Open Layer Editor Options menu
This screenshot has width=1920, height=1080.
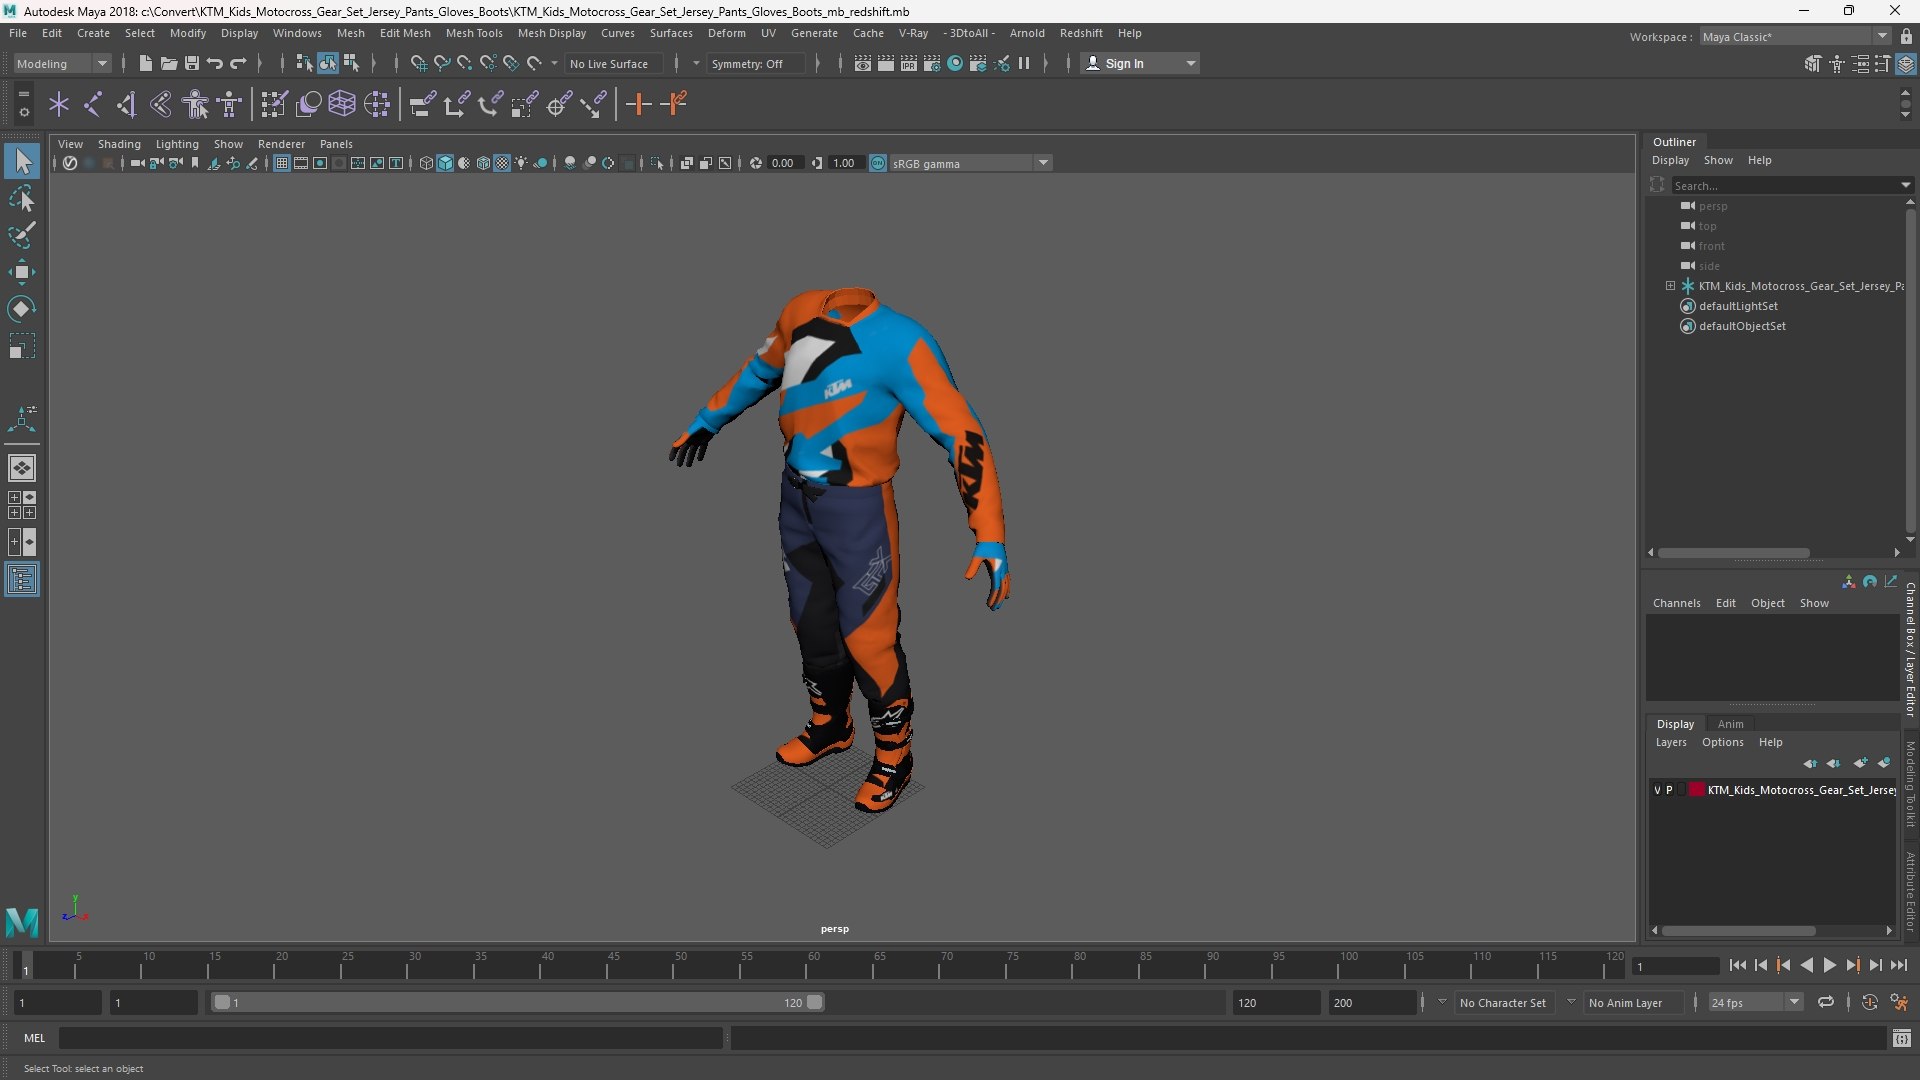(x=1722, y=742)
